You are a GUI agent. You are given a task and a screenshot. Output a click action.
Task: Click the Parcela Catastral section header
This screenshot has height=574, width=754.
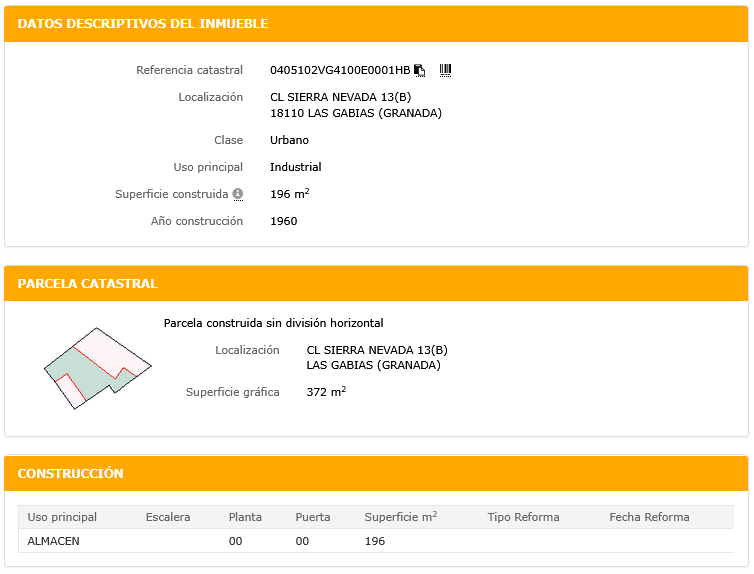click(87, 284)
